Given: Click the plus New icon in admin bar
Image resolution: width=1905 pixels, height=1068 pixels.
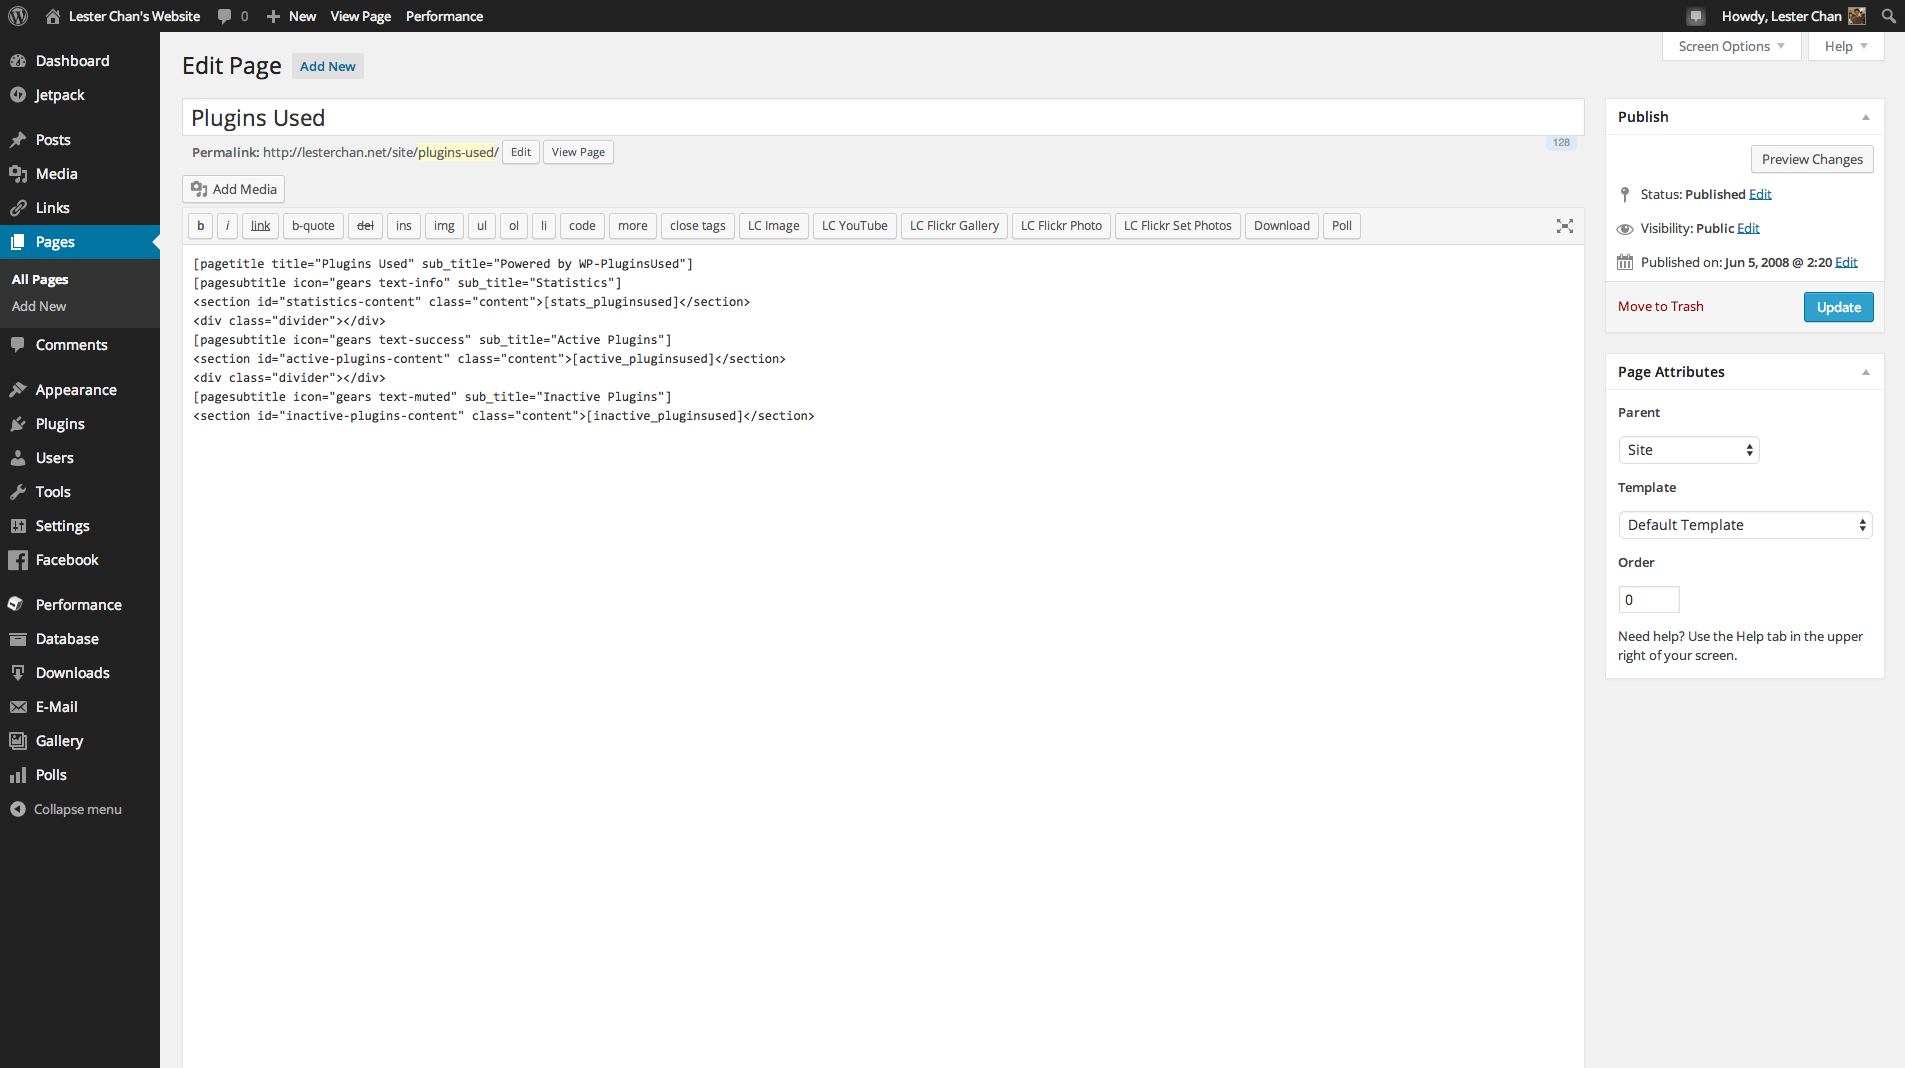Looking at the screenshot, I should pyautogui.click(x=273, y=16).
